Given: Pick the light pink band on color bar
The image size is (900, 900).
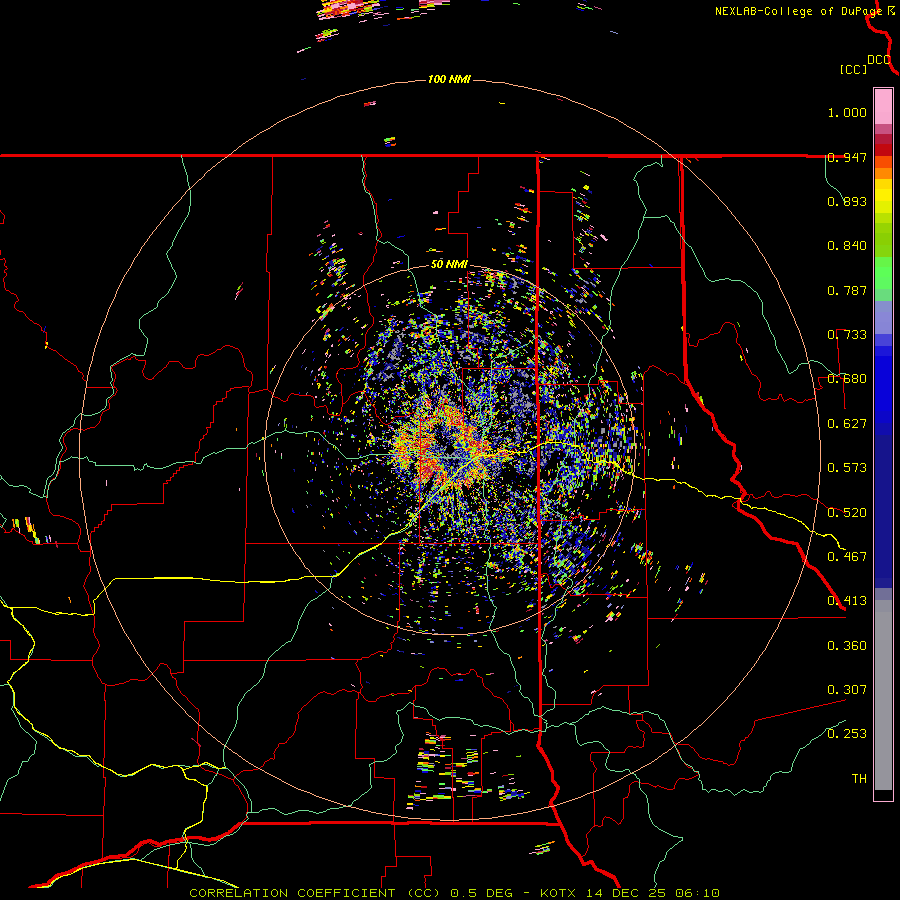Looking at the screenshot, I should click(x=883, y=107).
